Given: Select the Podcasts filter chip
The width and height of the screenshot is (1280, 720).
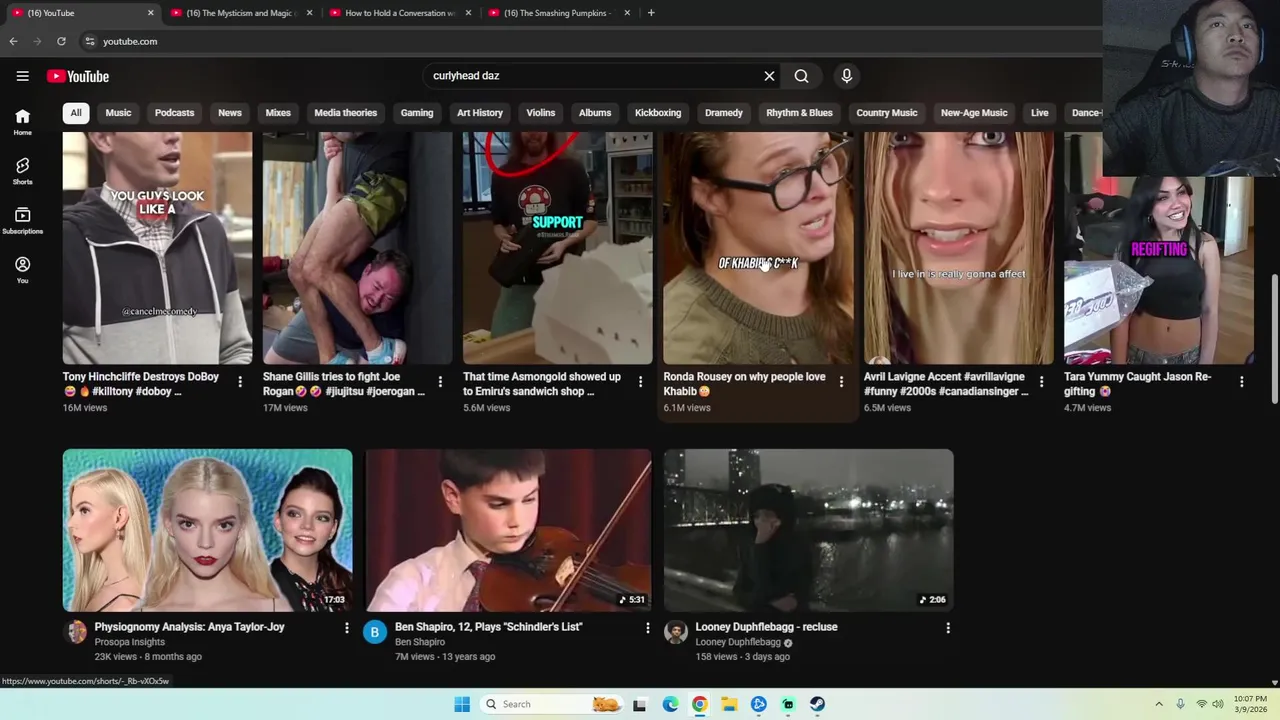Looking at the screenshot, I should coord(174,113).
